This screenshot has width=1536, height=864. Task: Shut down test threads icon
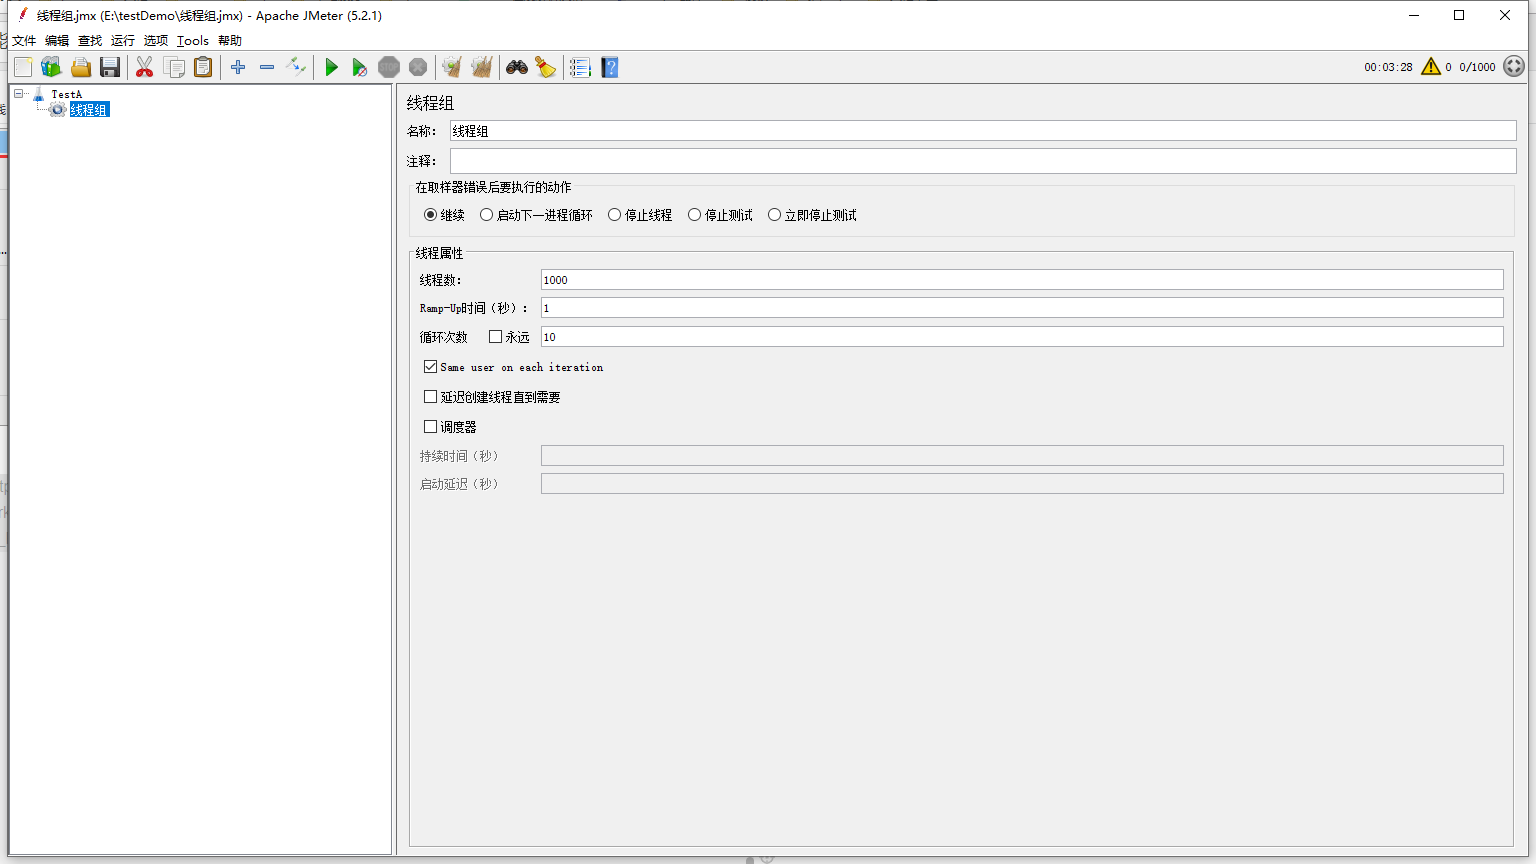[x=418, y=67]
